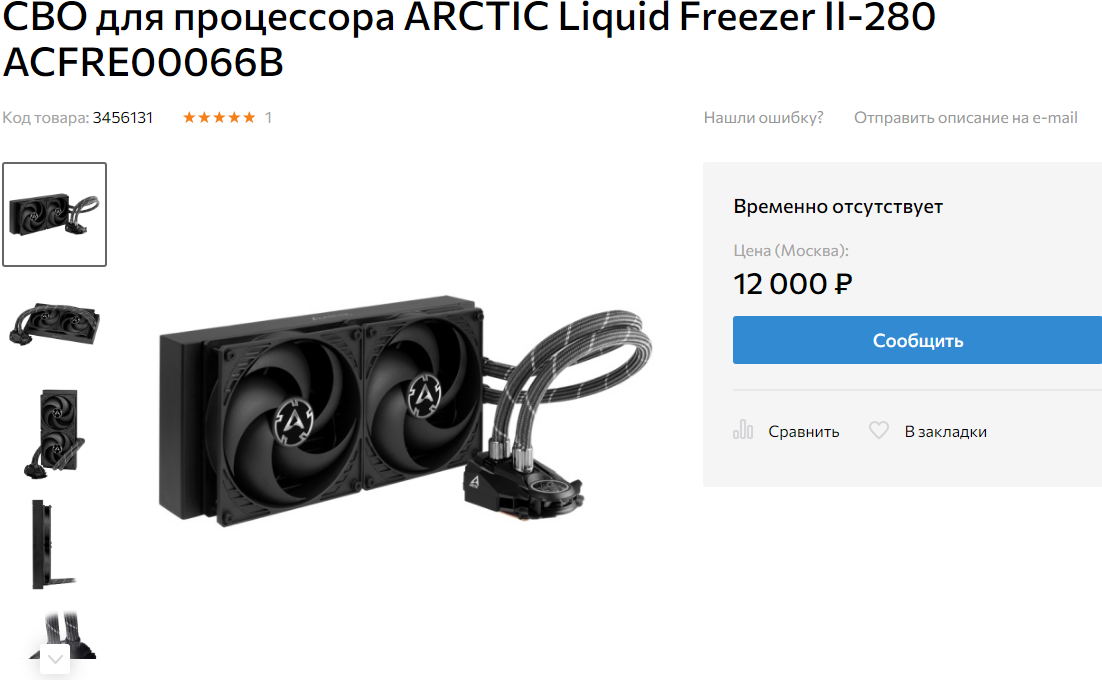
Task: Click the Сравнить text link
Action: (803, 431)
